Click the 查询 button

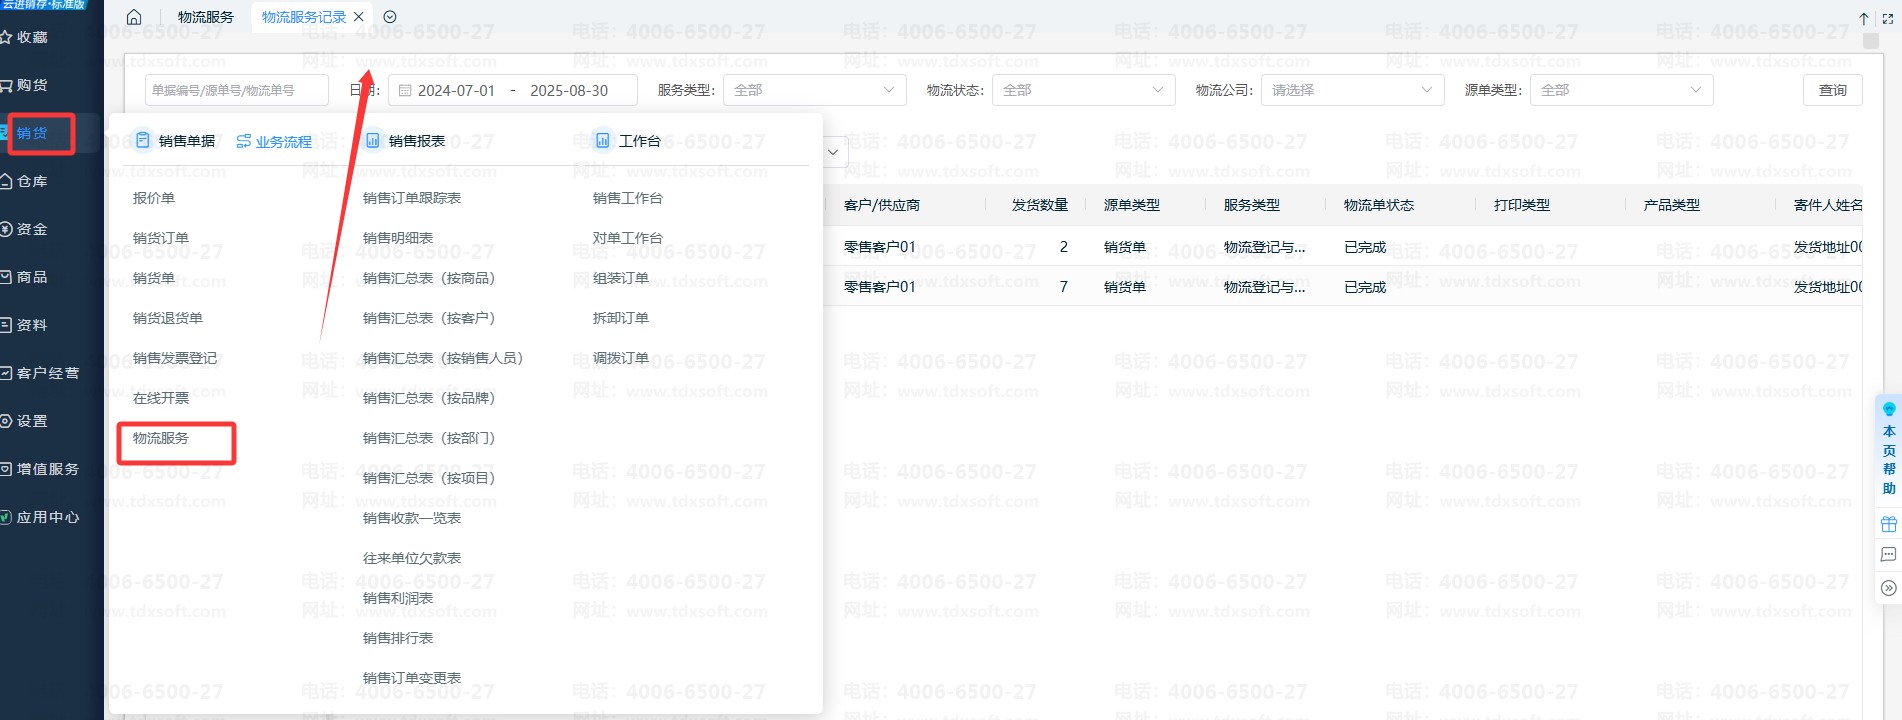click(1832, 90)
